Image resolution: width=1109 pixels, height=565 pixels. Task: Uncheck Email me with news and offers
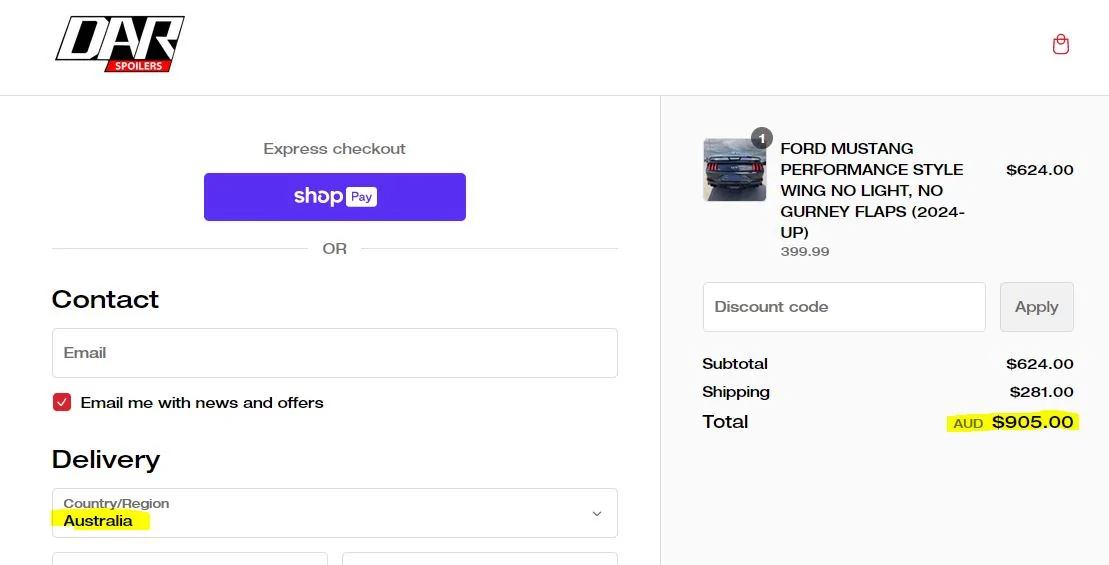pyautogui.click(x=62, y=402)
